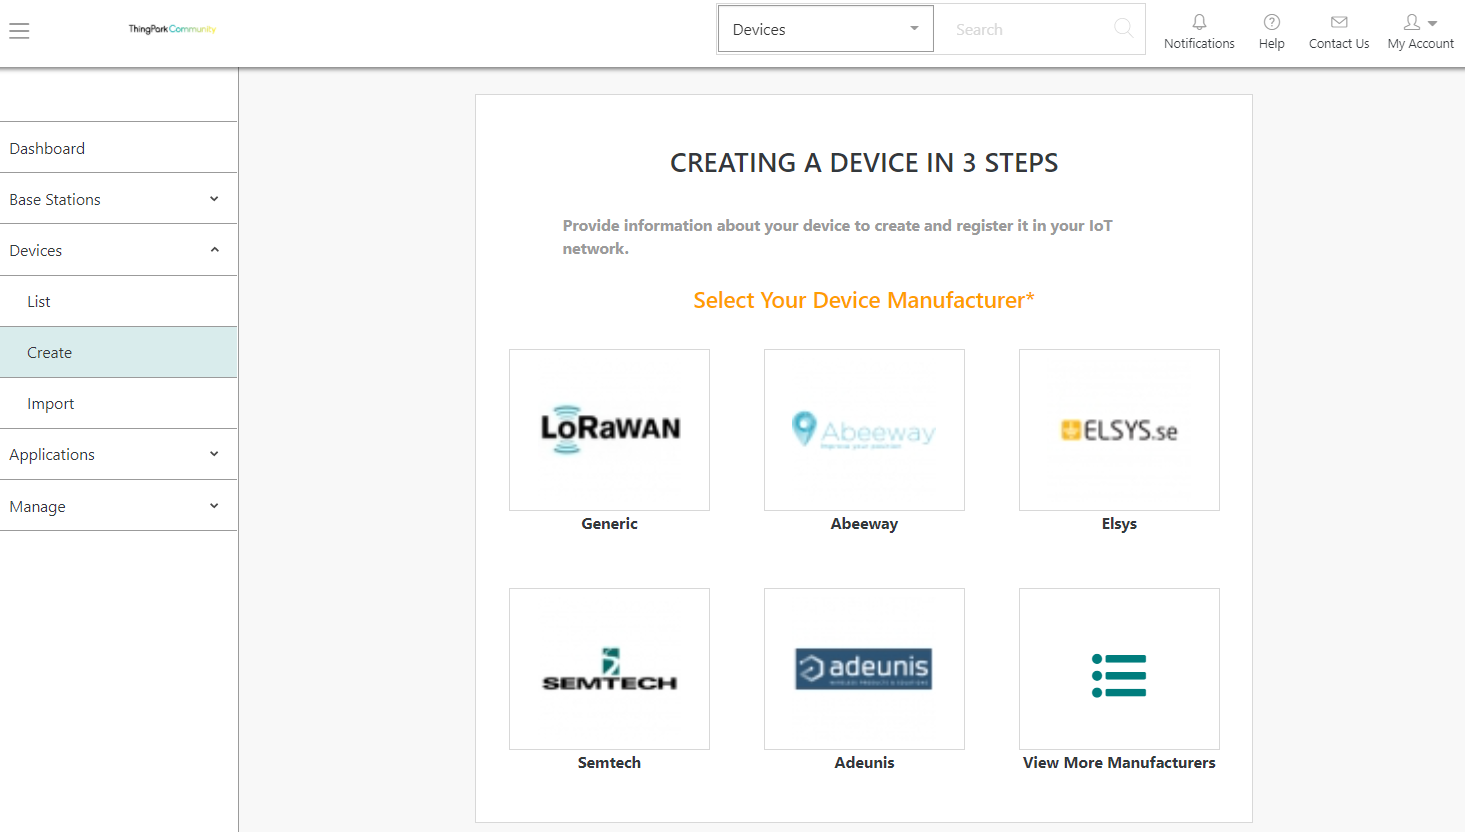Open the Help question mark icon
The width and height of the screenshot is (1465, 832).
(1272, 22)
